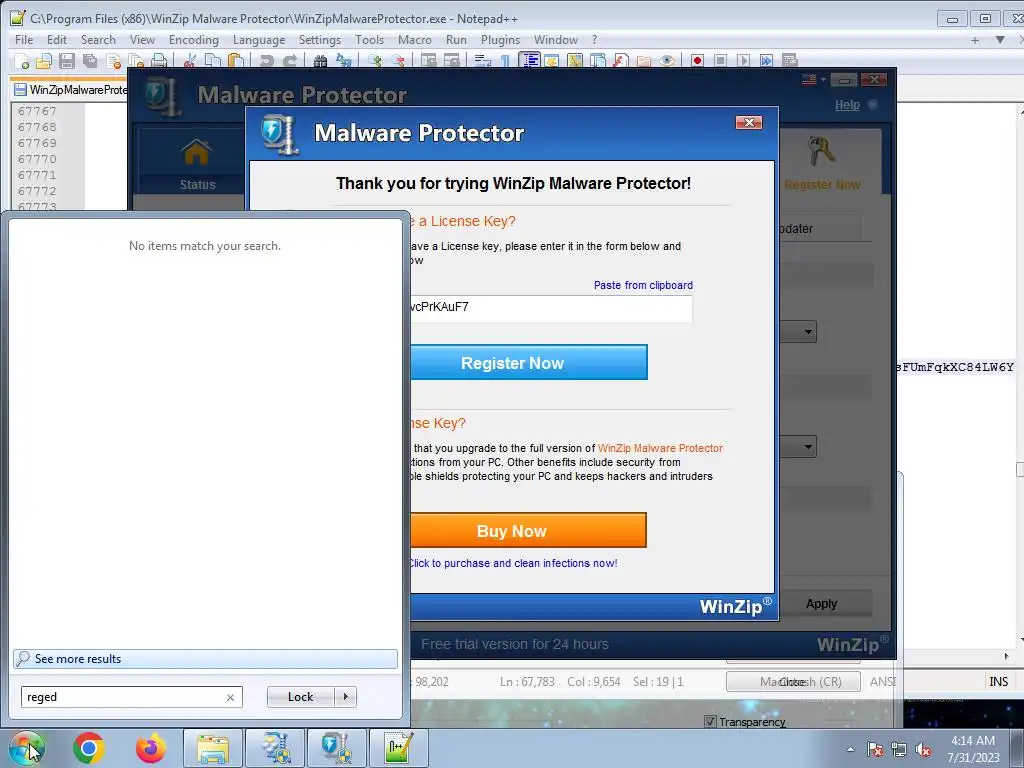Toggle Word Wrap toolbar icon
The height and width of the screenshot is (768, 1024).
click(x=483, y=61)
